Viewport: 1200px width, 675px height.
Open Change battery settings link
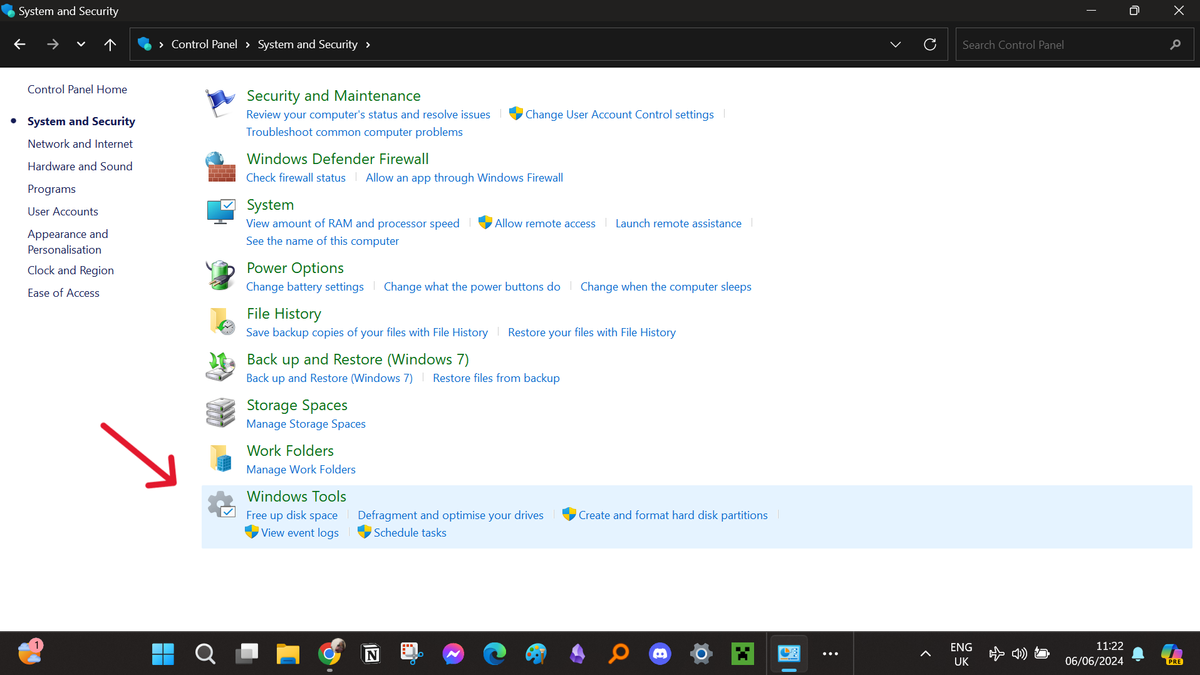(x=305, y=287)
